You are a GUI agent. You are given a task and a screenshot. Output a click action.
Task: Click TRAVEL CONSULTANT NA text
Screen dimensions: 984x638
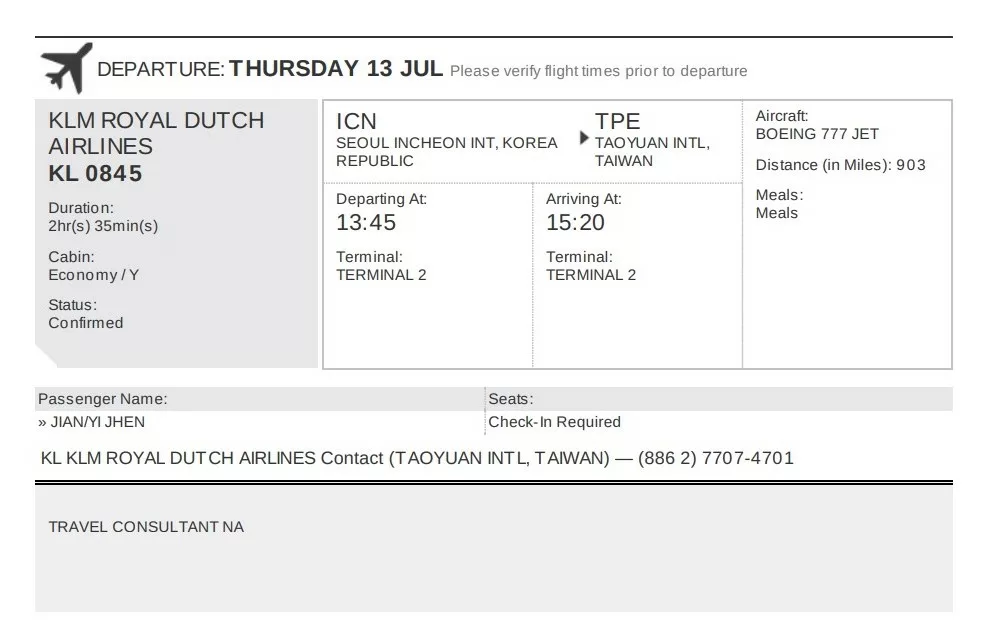pos(146,527)
